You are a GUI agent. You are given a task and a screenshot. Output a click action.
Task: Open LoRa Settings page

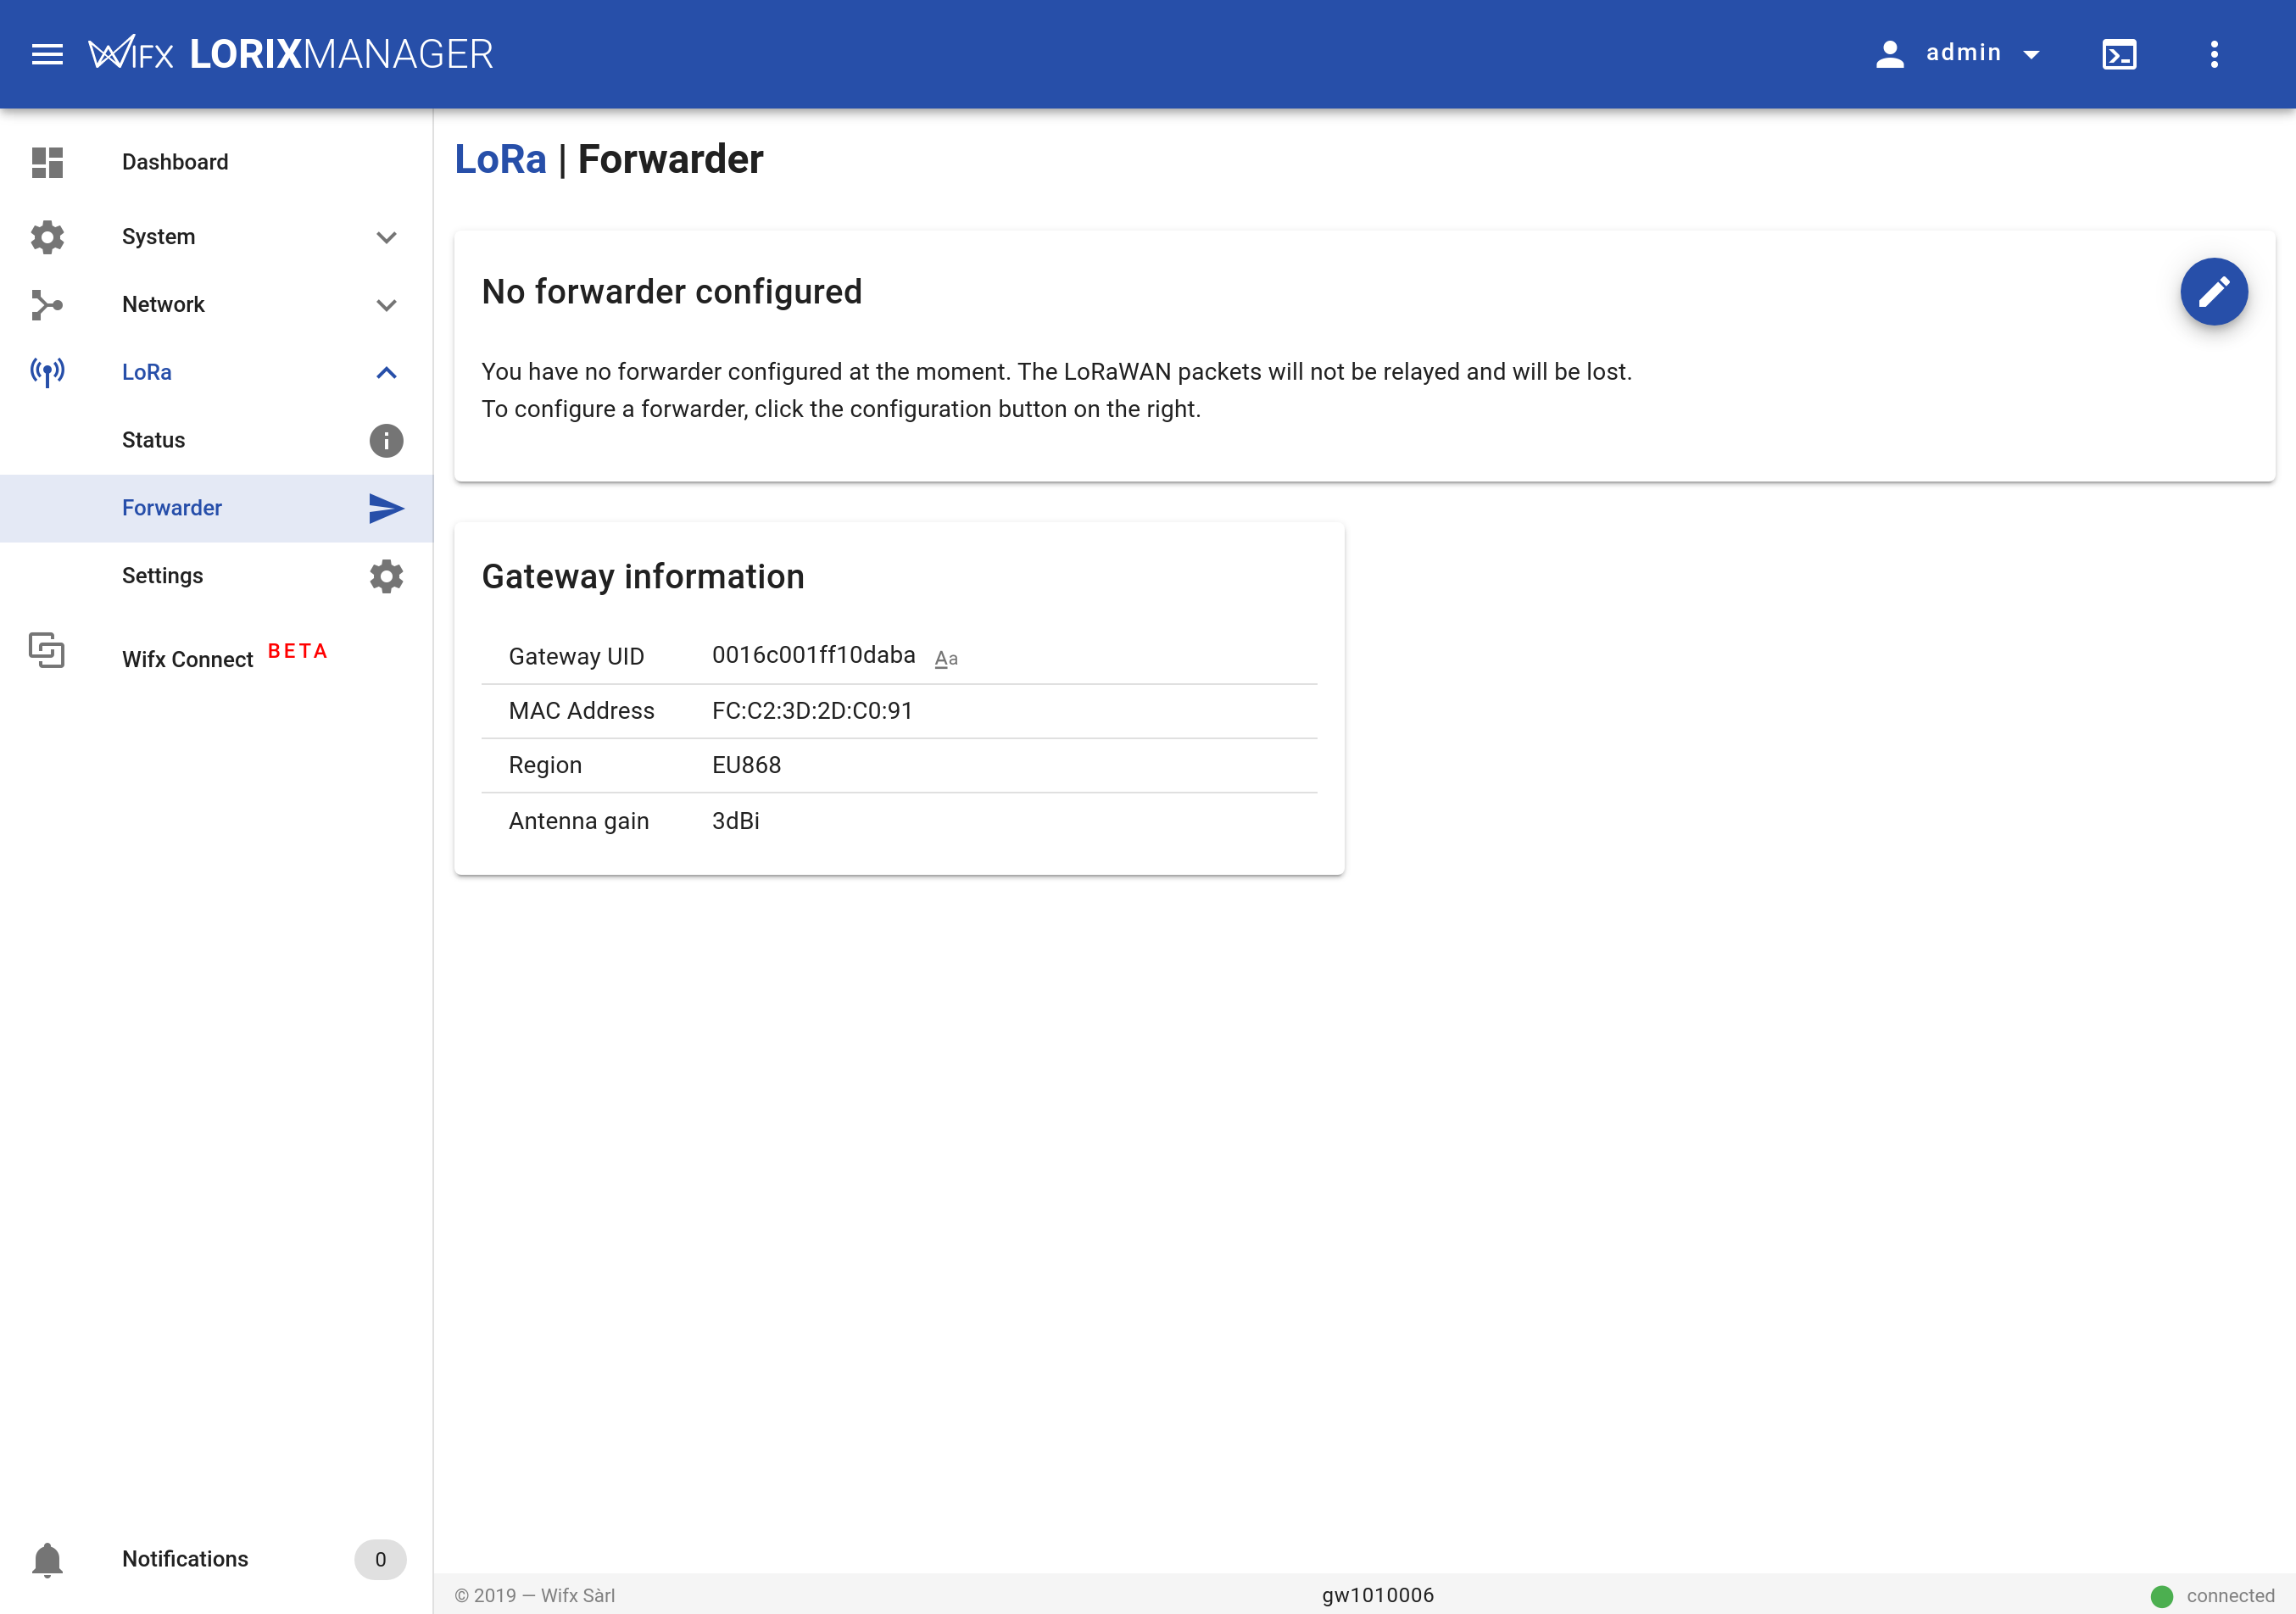pos(161,573)
